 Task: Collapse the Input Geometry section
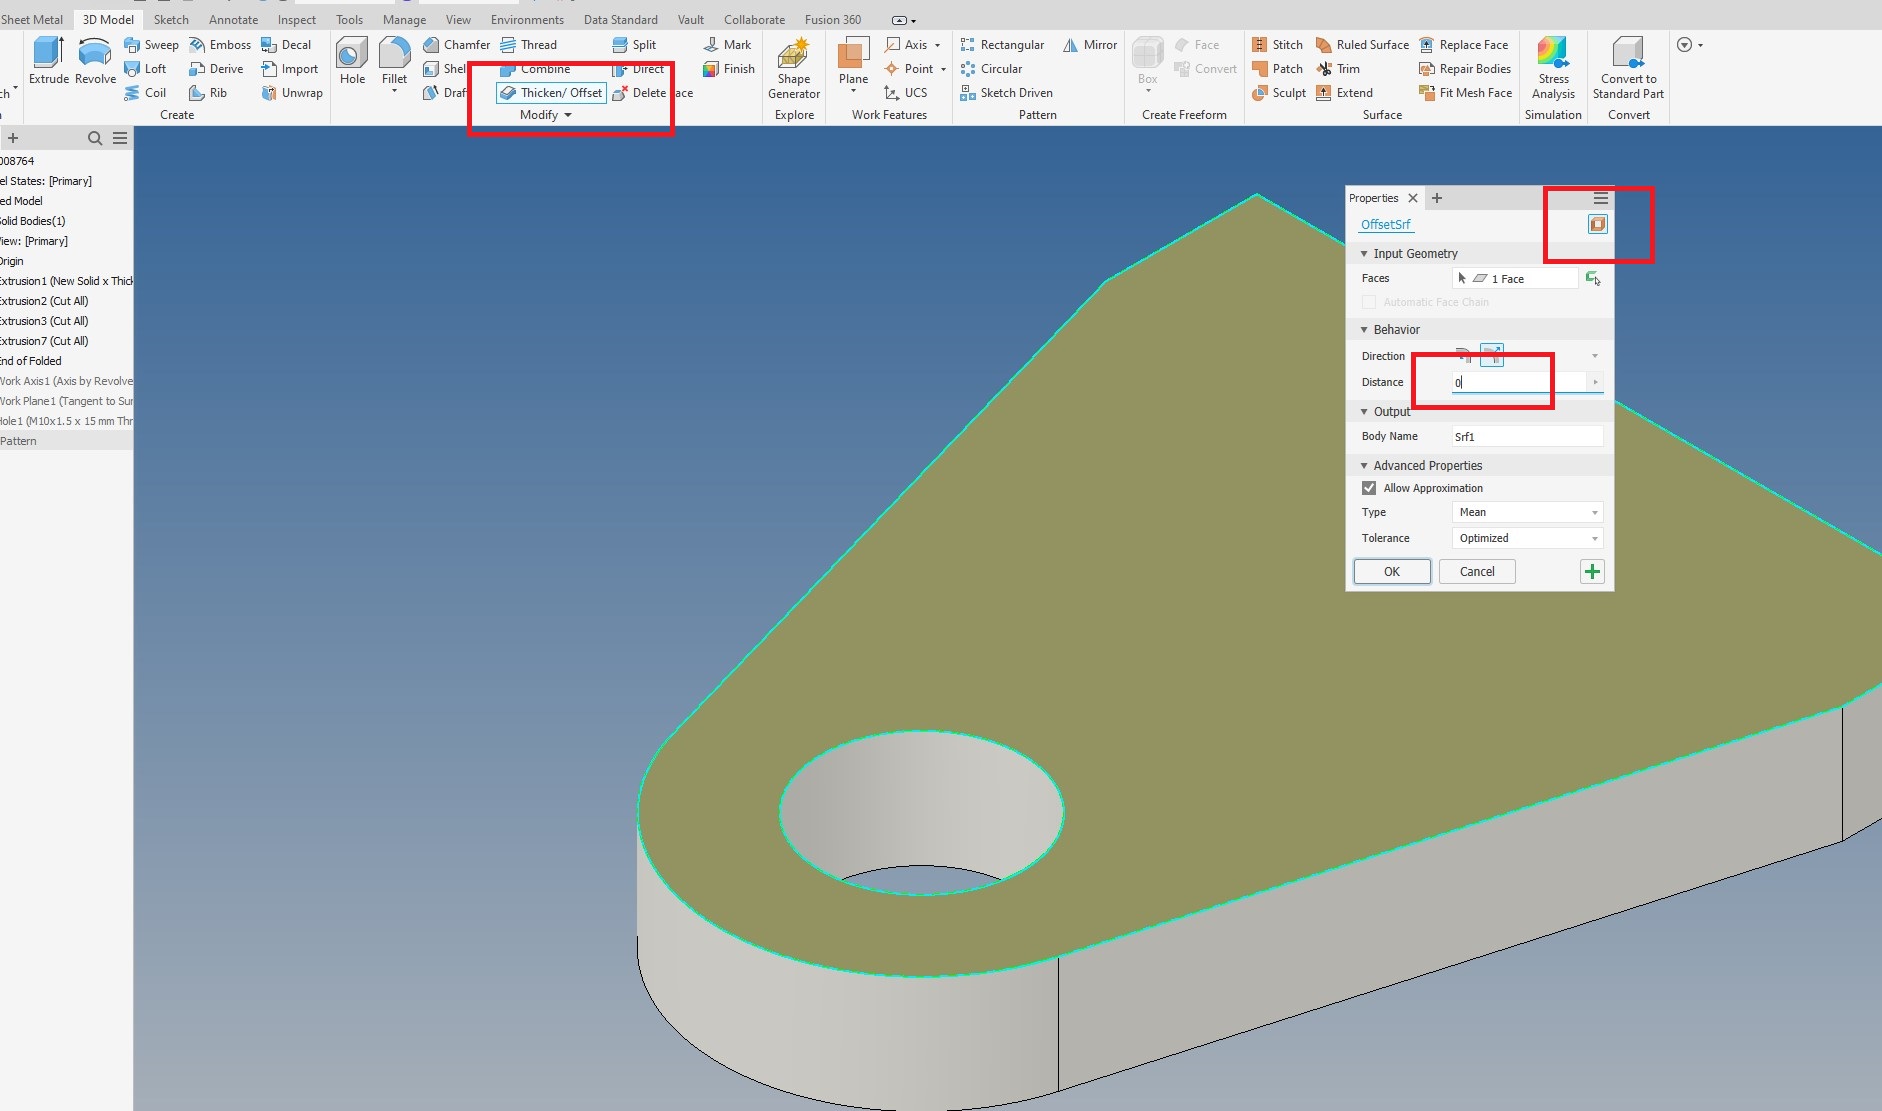pyautogui.click(x=1363, y=254)
